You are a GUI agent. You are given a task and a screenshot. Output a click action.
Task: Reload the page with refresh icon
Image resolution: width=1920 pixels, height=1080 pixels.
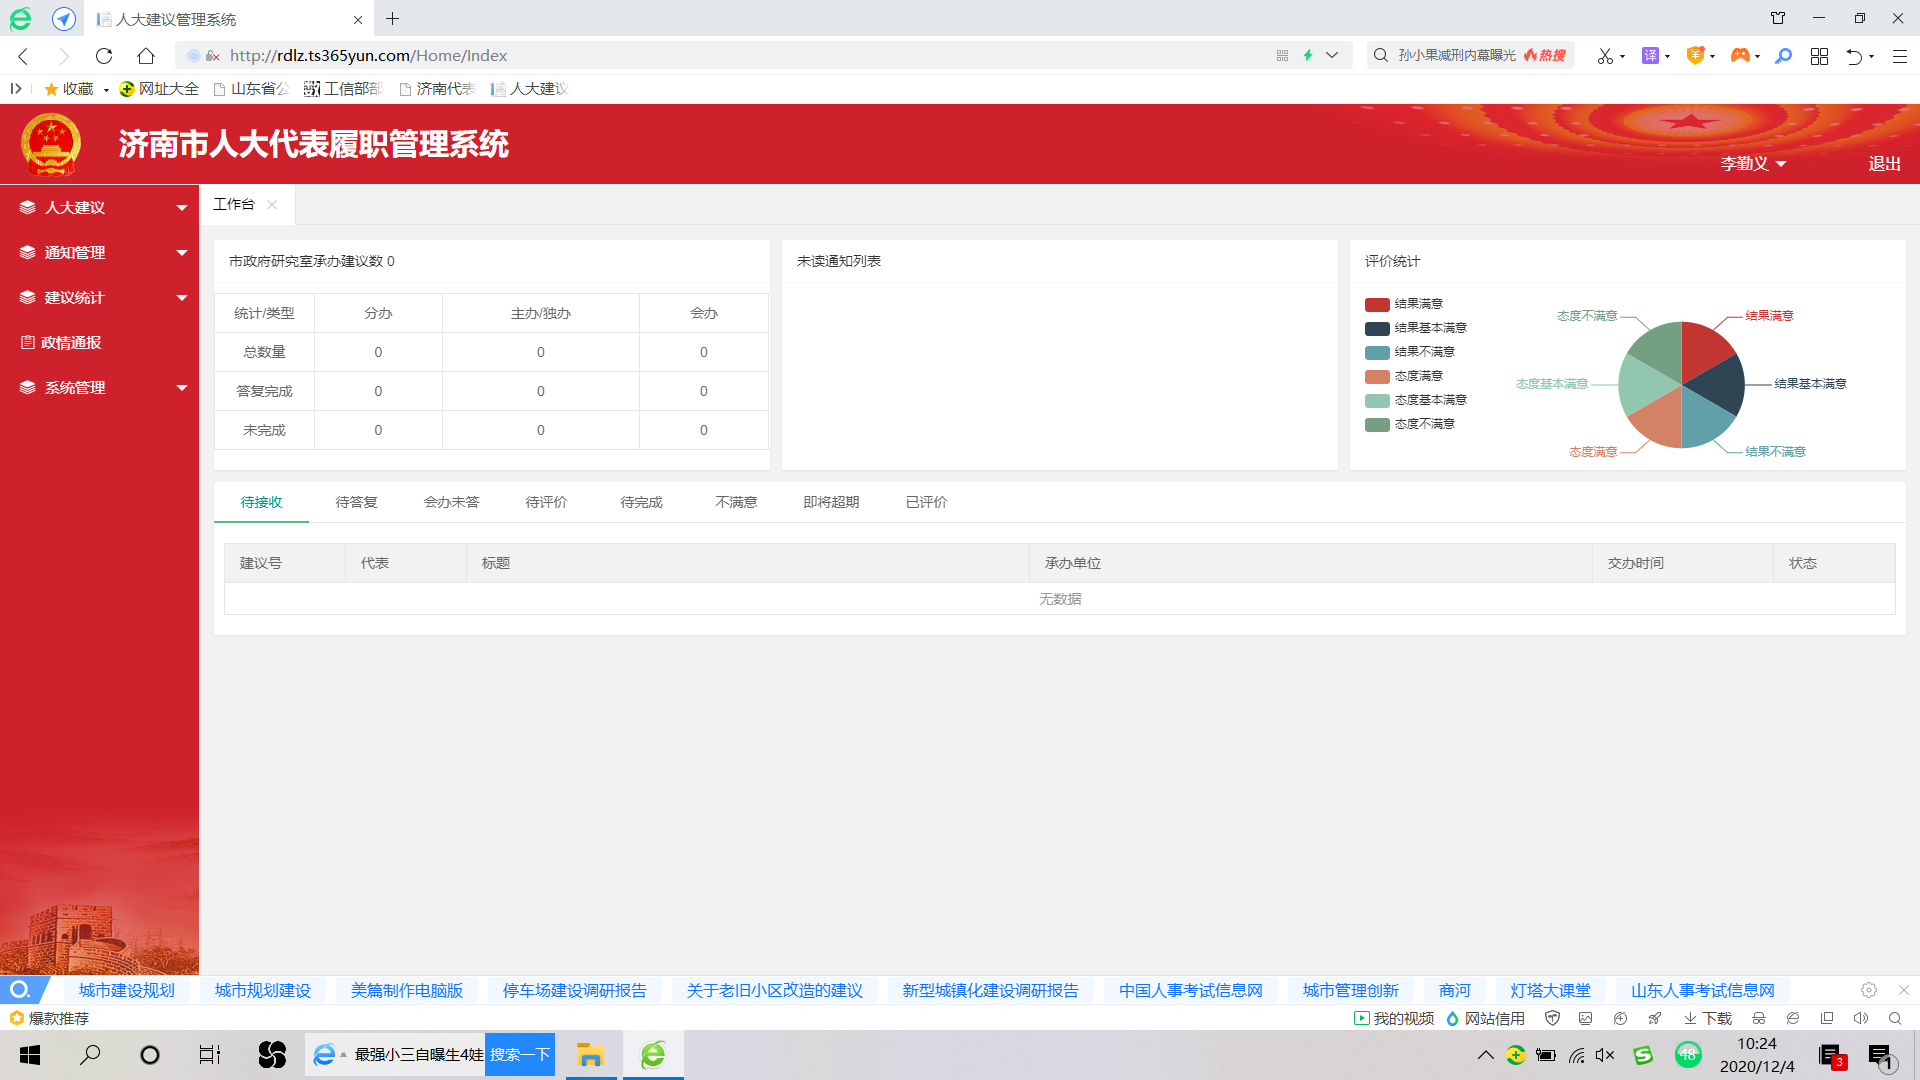pyautogui.click(x=104, y=56)
